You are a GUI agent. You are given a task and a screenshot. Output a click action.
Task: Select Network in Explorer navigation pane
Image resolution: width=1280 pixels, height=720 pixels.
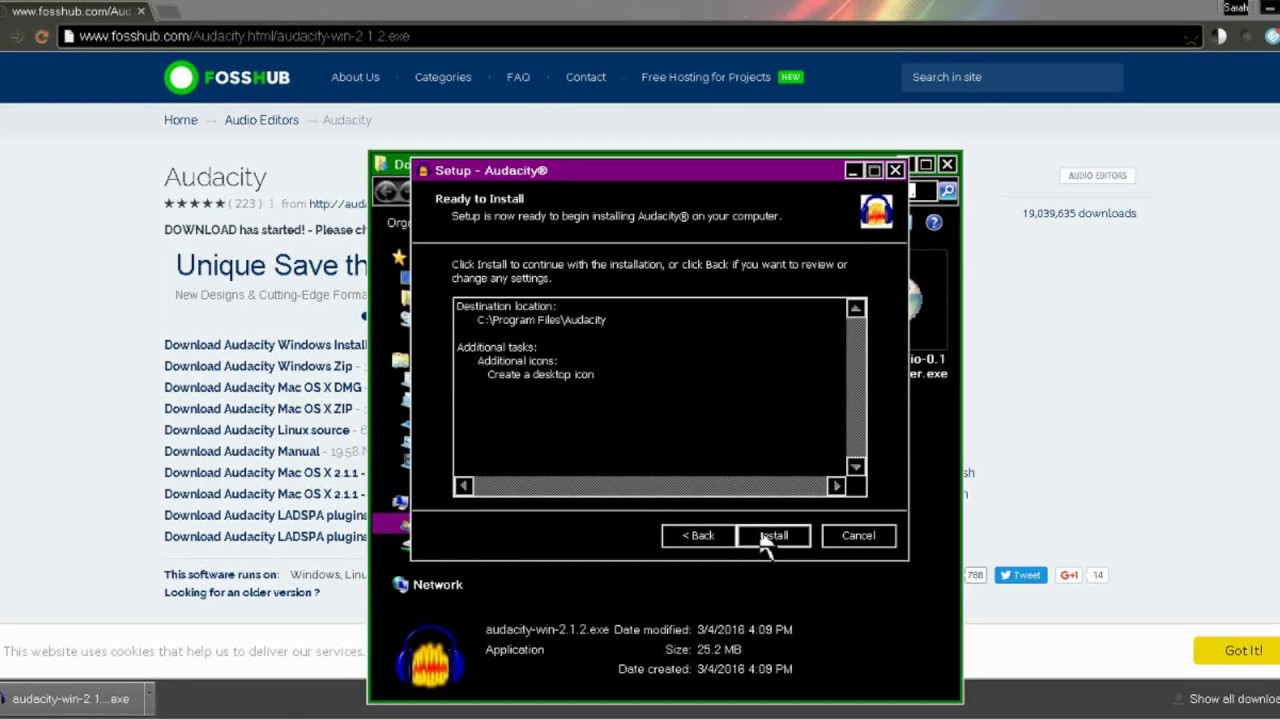(x=438, y=585)
